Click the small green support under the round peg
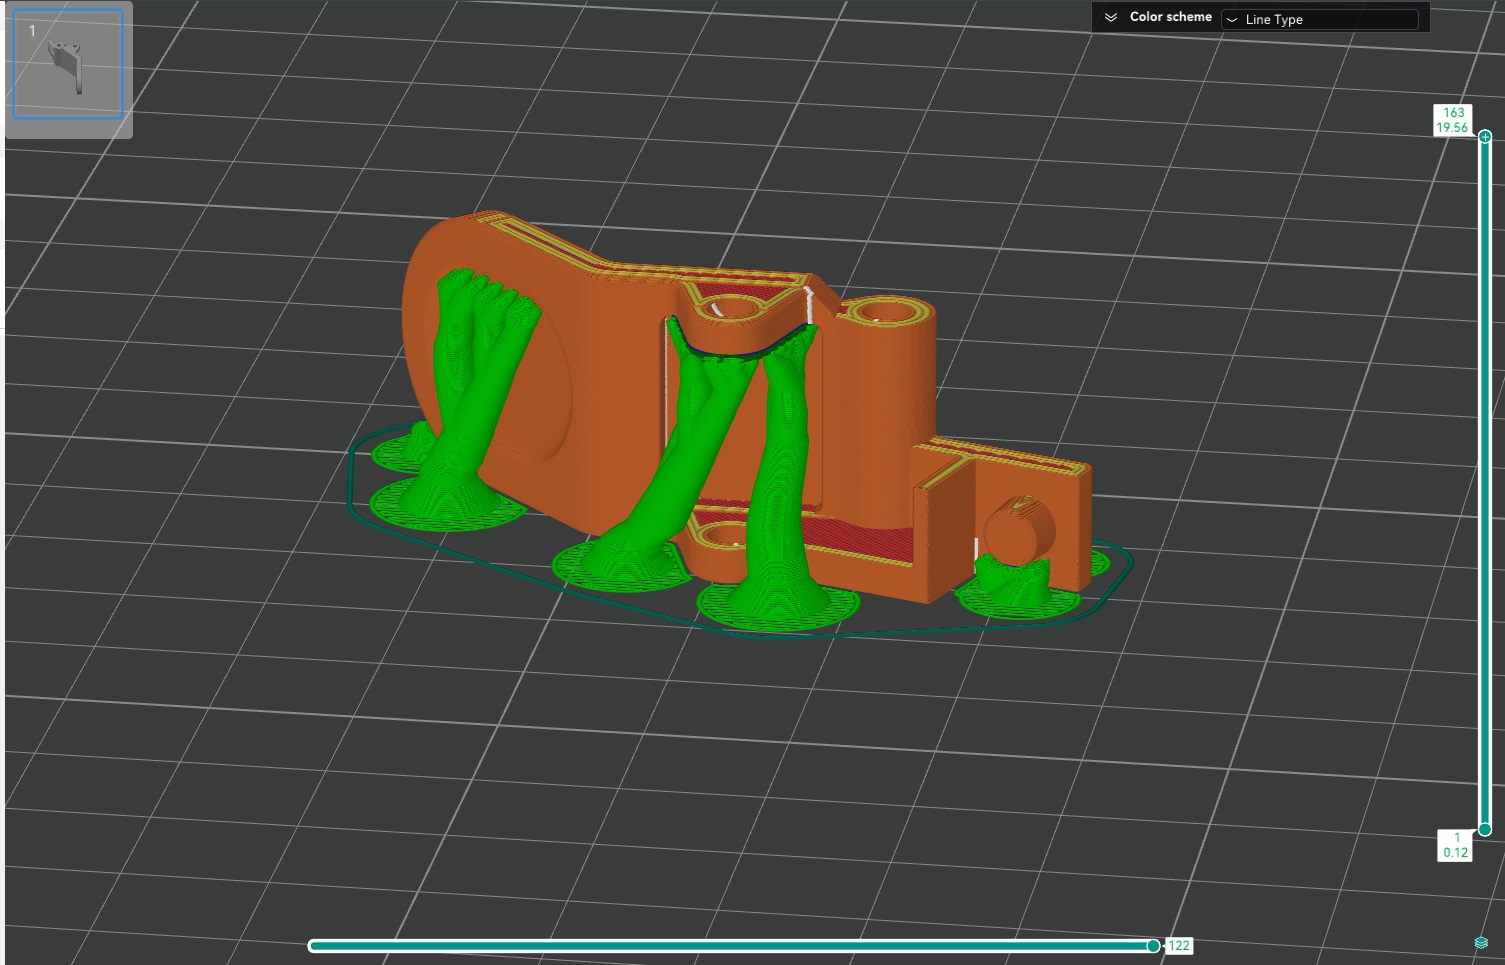This screenshot has height=965, width=1505. pyautogui.click(x=1012, y=578)
